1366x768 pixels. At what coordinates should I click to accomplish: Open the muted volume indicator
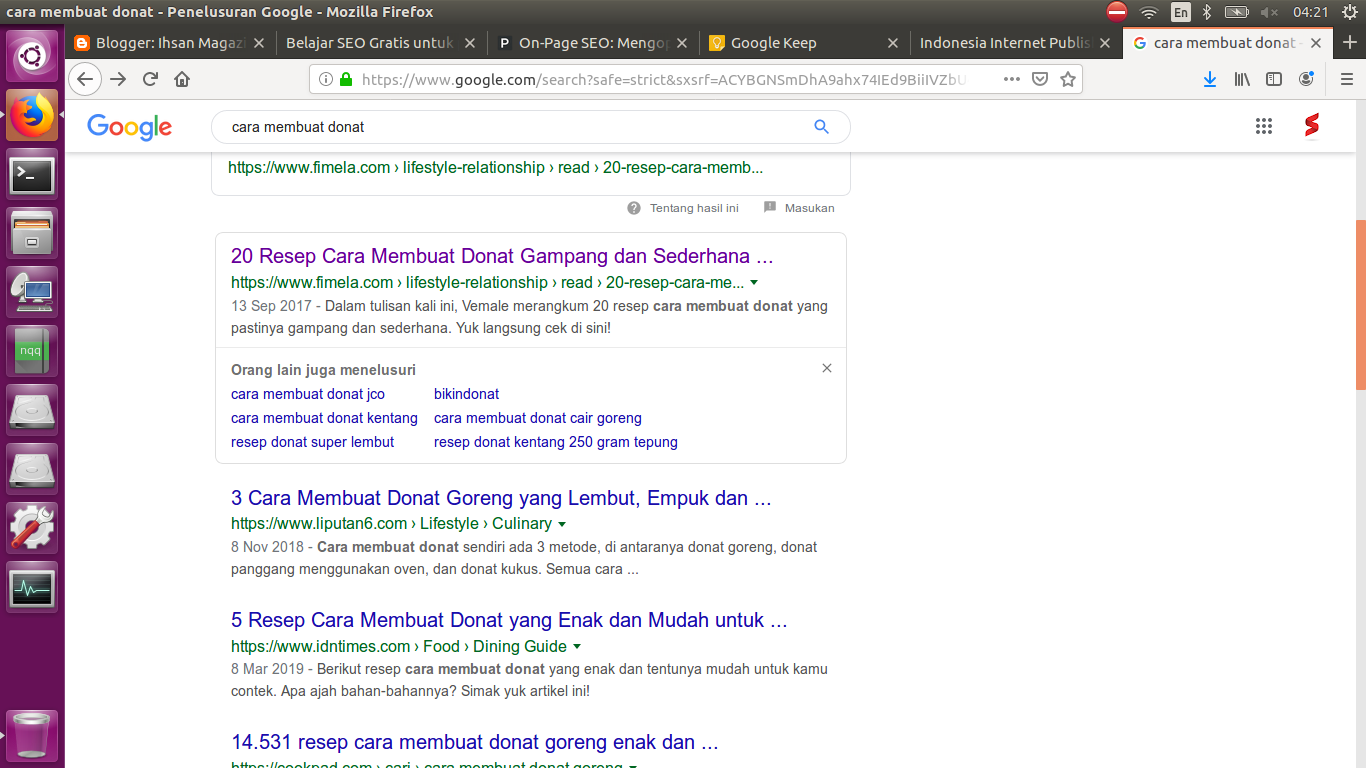pos(1269,12)
